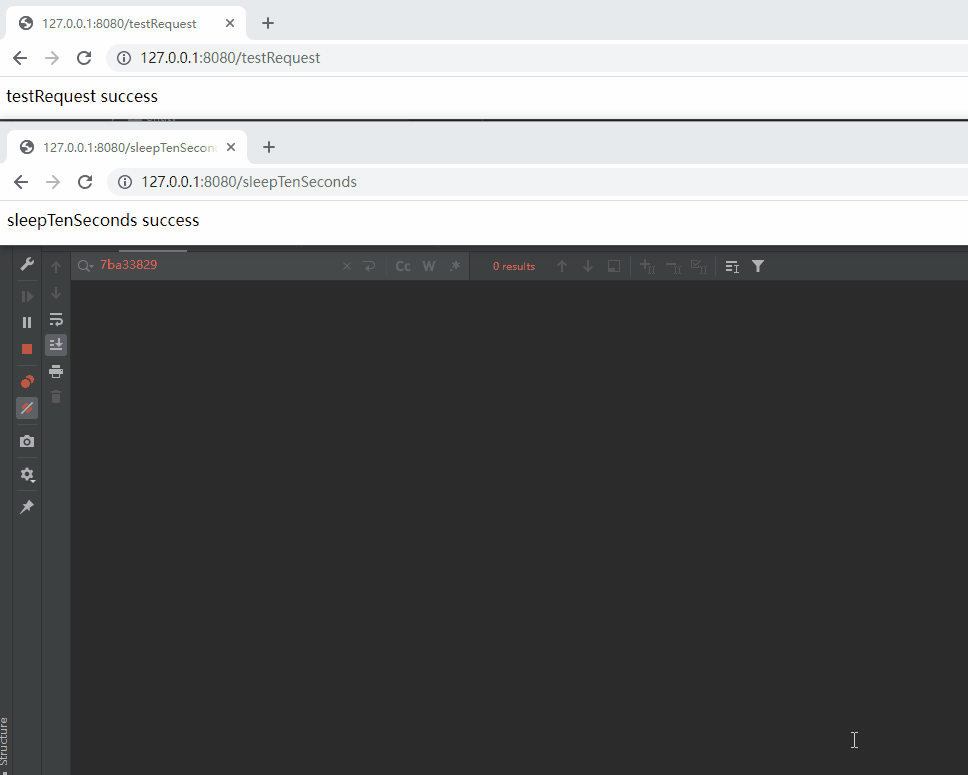This screenshot has width=968, height=775.
Task: Move up the stack trace arrow
Action: pyautogui.click(x=56, y=267)
